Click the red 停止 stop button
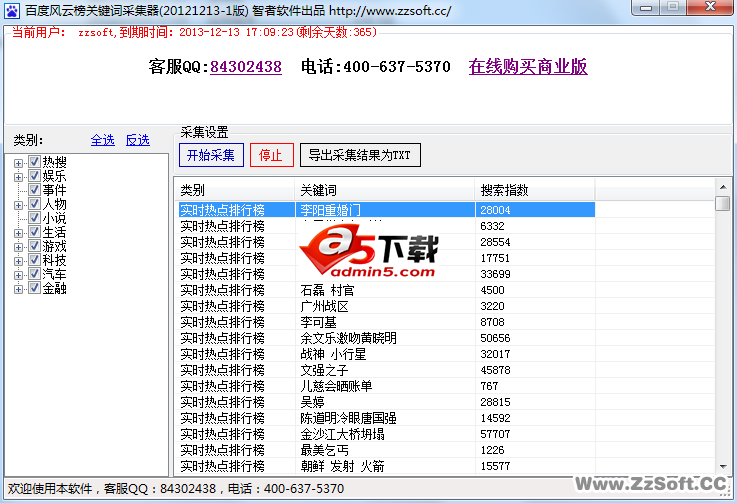This screenshot has height=503, width=737. pos(272,155)
